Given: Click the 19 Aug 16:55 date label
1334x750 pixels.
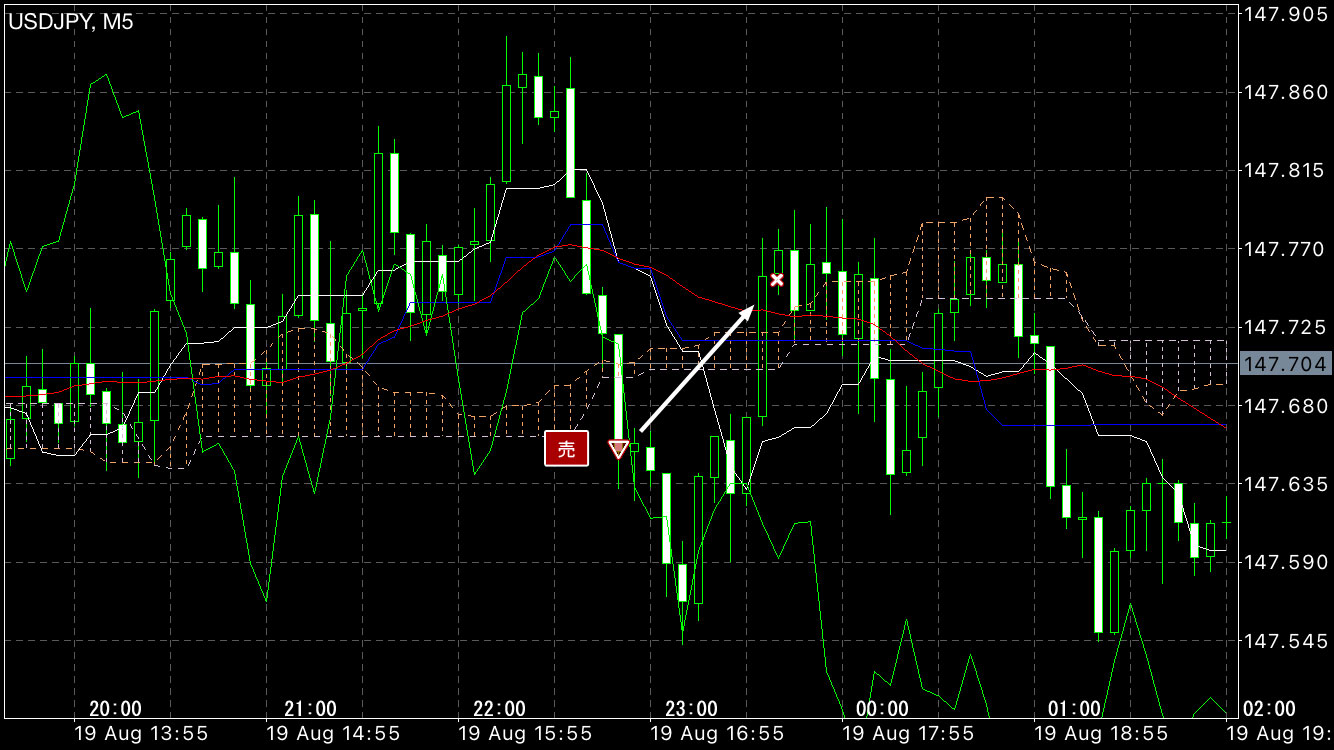Looking at the screenshot, I should pyautogui.click(x=717, y=733).
